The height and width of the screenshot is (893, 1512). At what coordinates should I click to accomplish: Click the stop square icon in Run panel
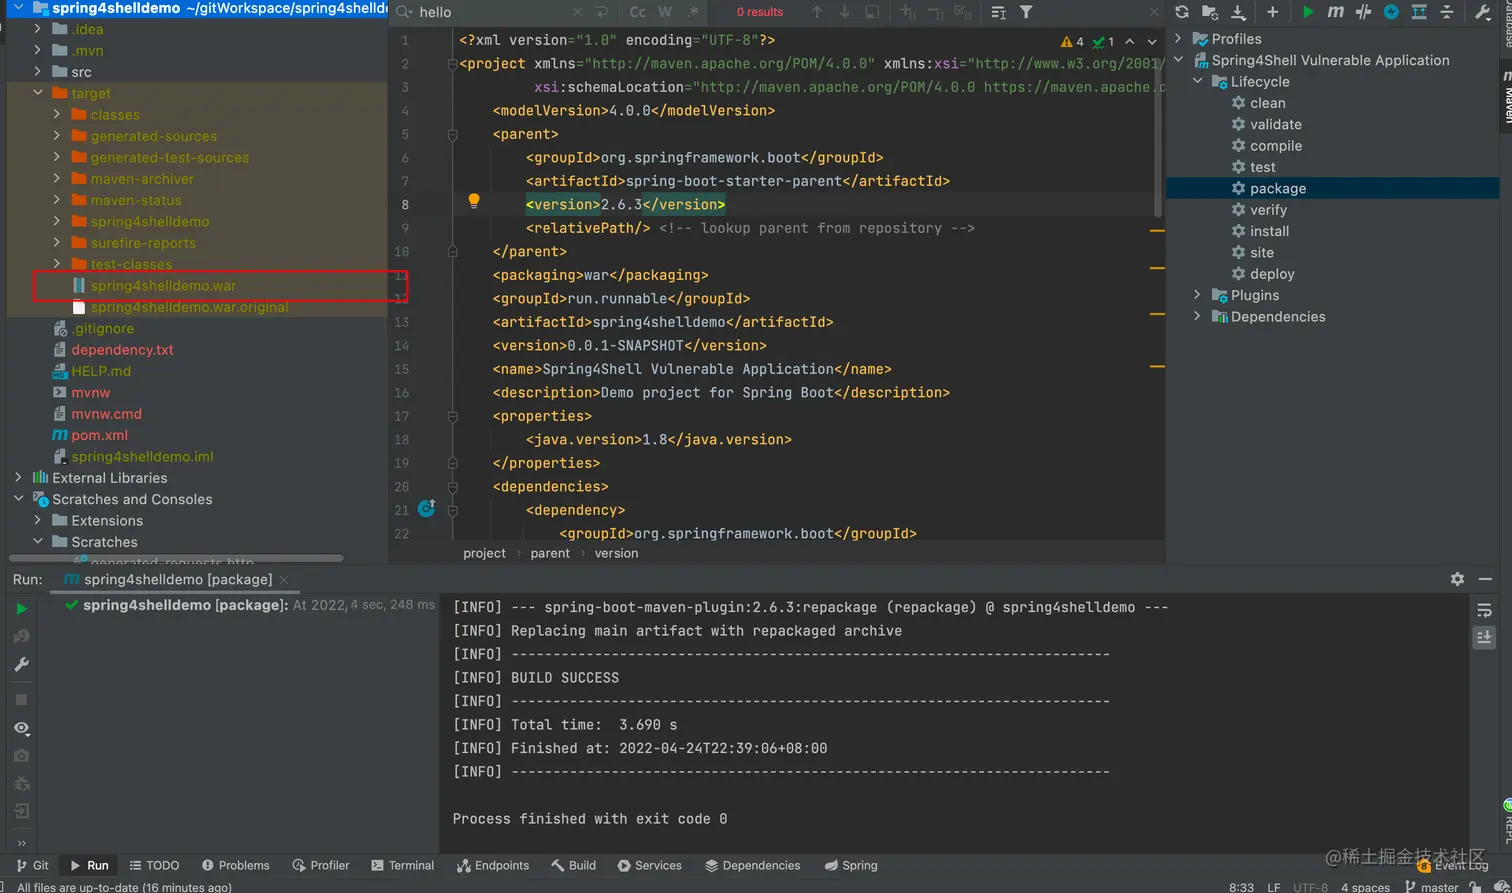[x=21, y=700]
